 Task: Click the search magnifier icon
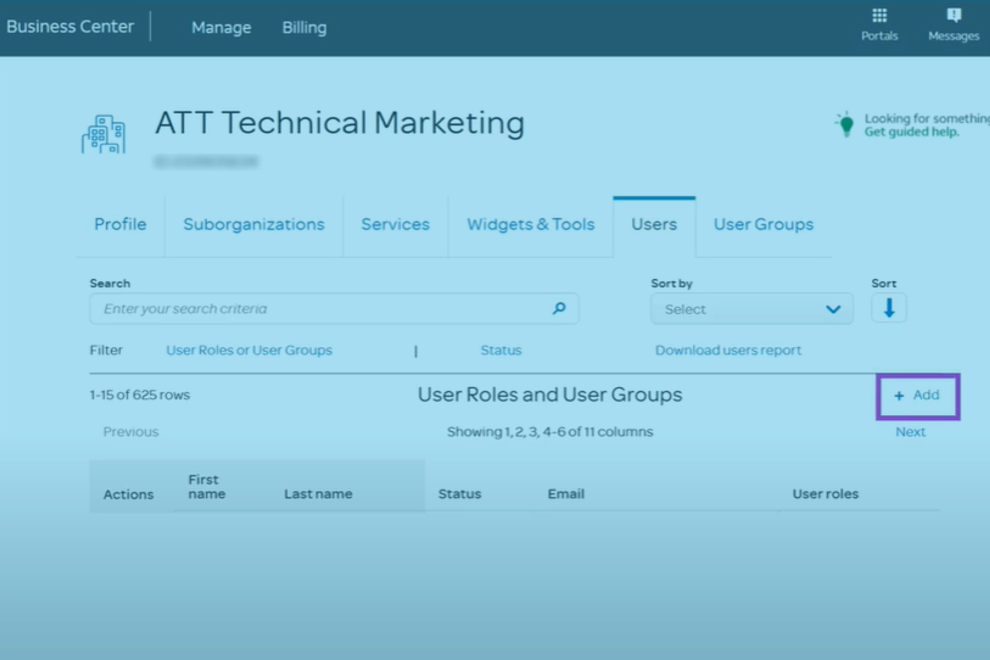click(559, 308)
